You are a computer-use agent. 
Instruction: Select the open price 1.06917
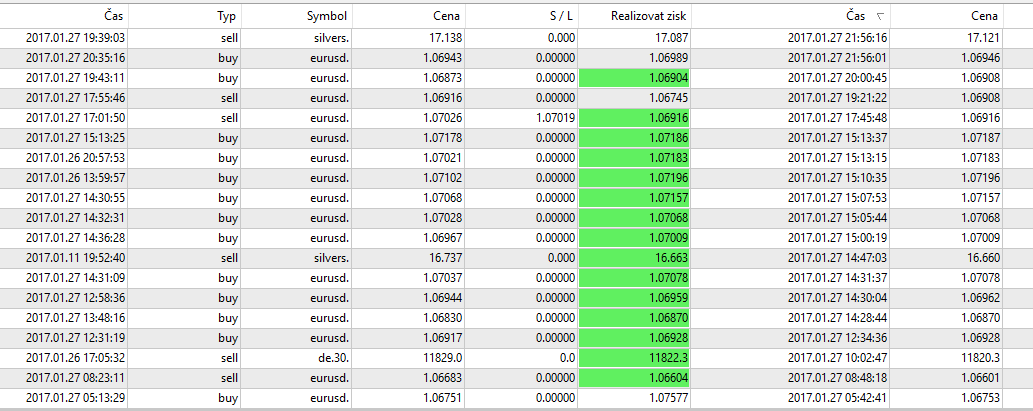tap(442, 339)
